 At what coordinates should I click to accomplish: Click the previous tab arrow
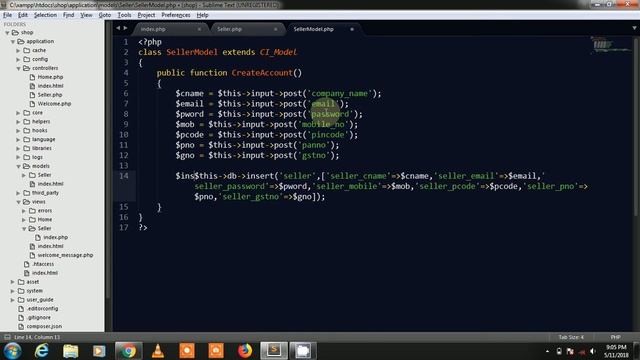click(x=118, y=28)
